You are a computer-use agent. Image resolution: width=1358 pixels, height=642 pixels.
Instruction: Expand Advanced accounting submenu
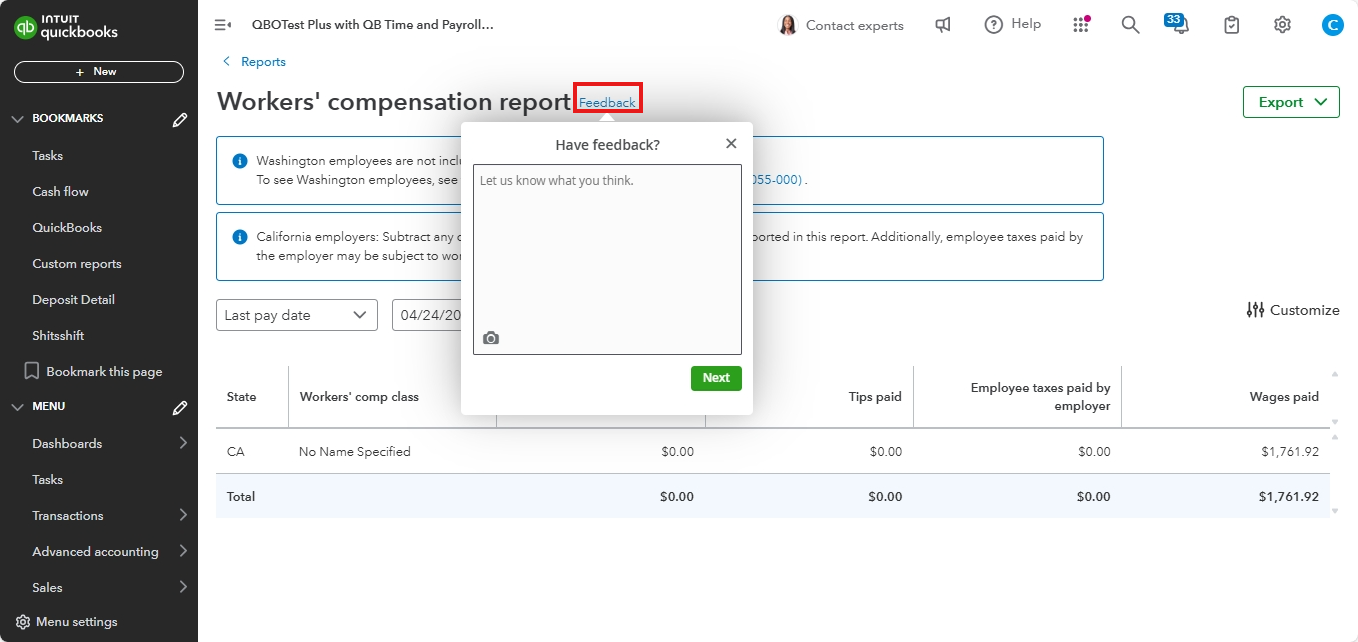pyautogui.click(x=184, y=551)
